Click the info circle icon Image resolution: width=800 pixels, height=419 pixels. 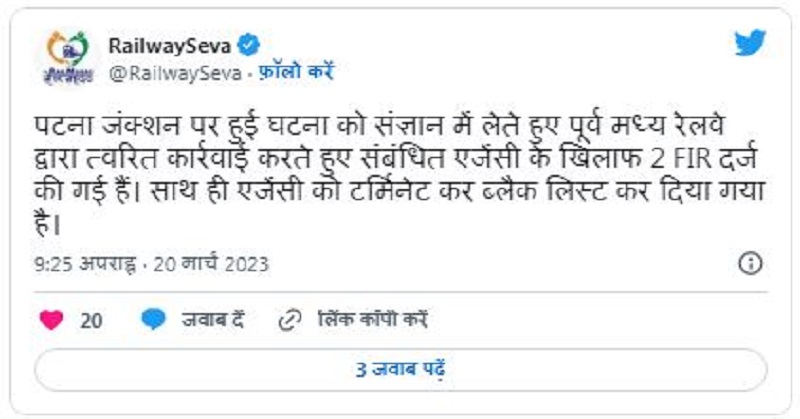click(x=750, y=264)
